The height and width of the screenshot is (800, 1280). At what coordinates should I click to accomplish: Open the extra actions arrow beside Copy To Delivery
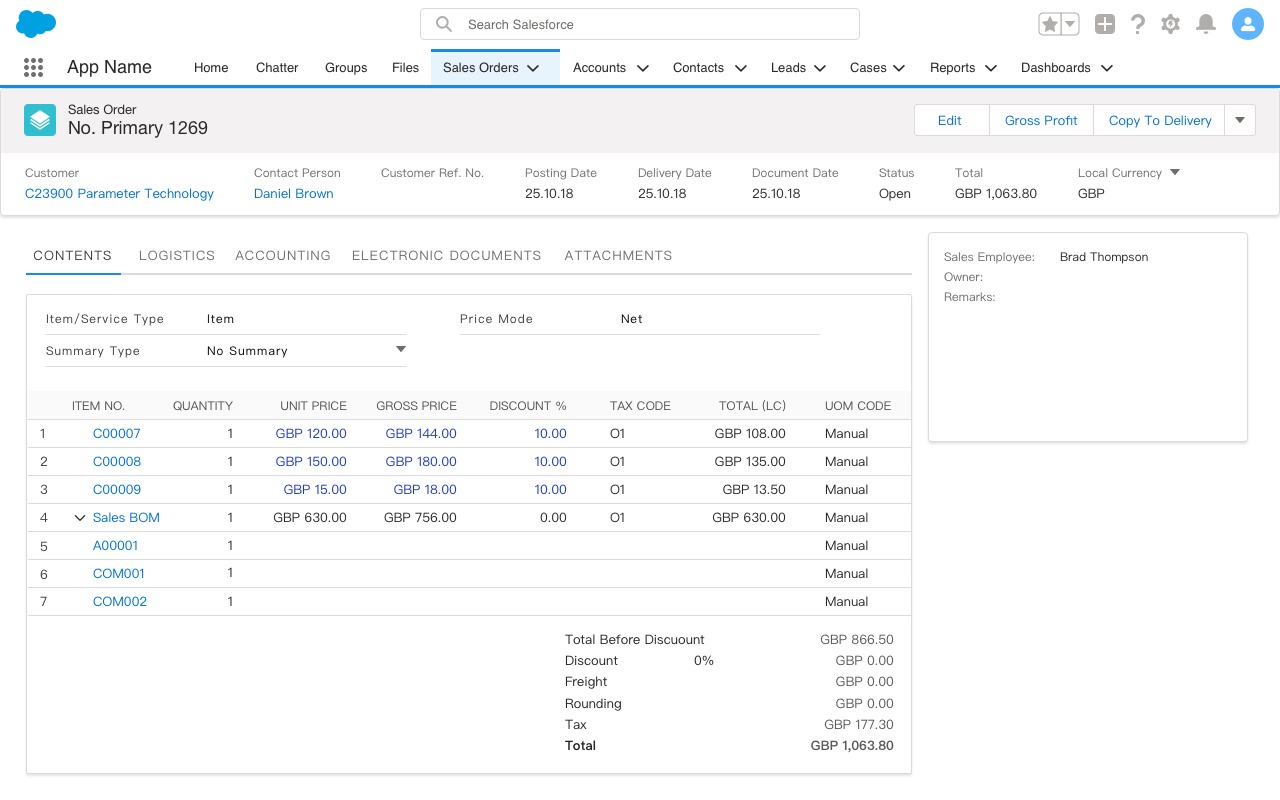[x=1240, y=119]
